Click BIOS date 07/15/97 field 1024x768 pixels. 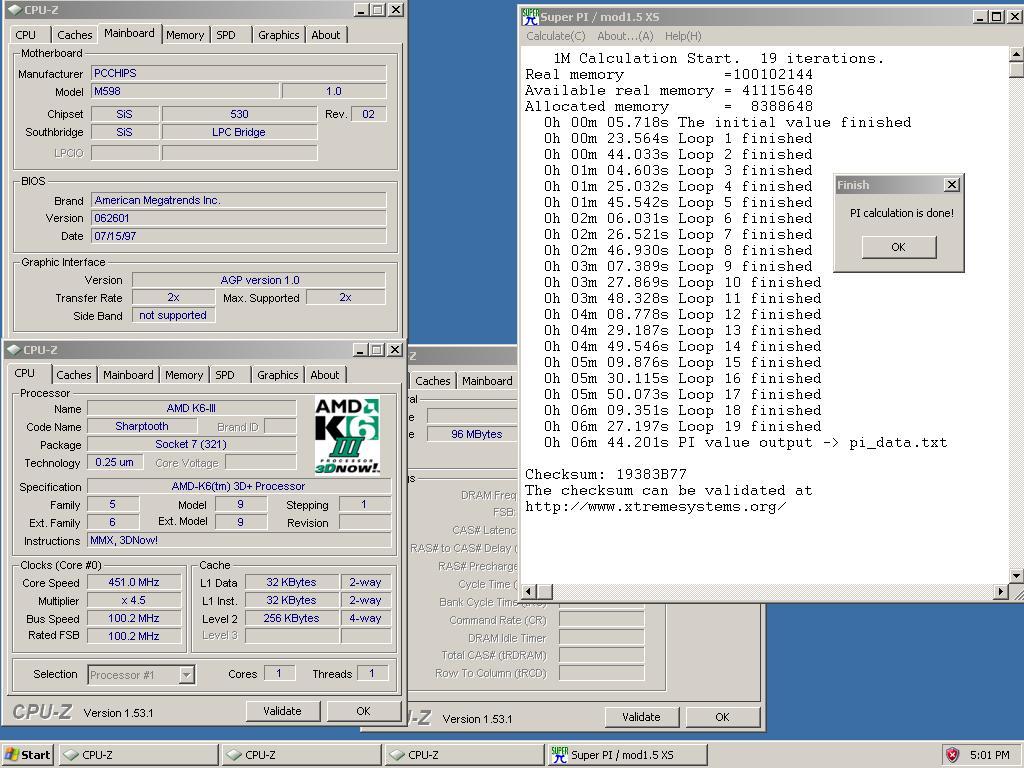click(238, 236)
